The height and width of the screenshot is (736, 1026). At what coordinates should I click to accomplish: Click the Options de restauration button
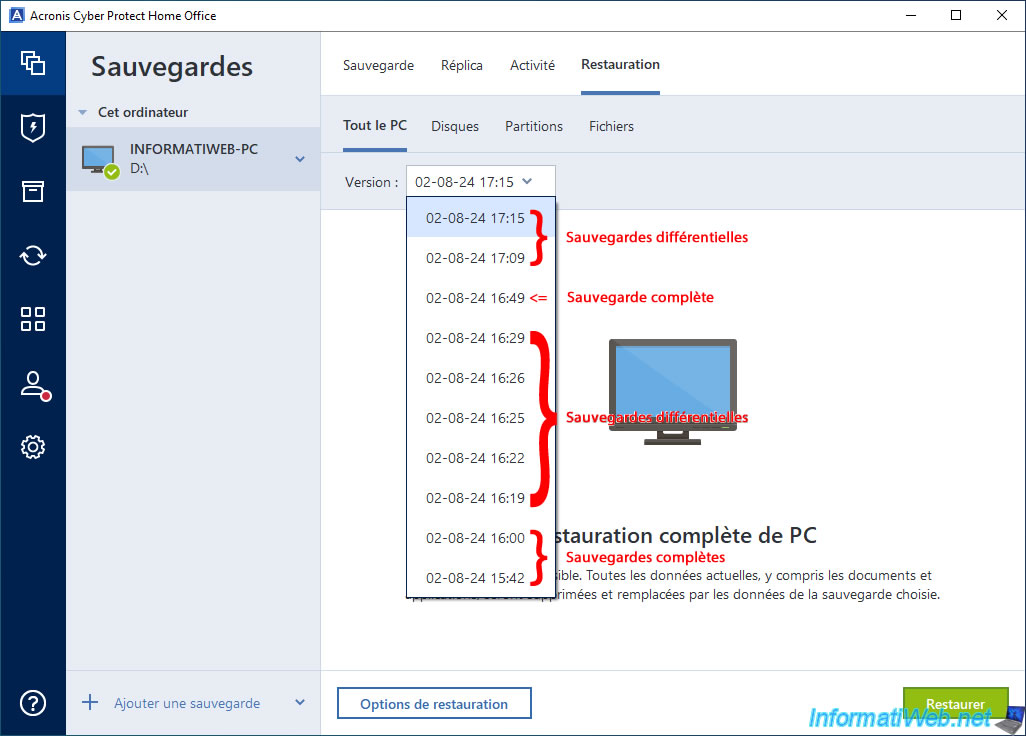(x=434, y=703)
